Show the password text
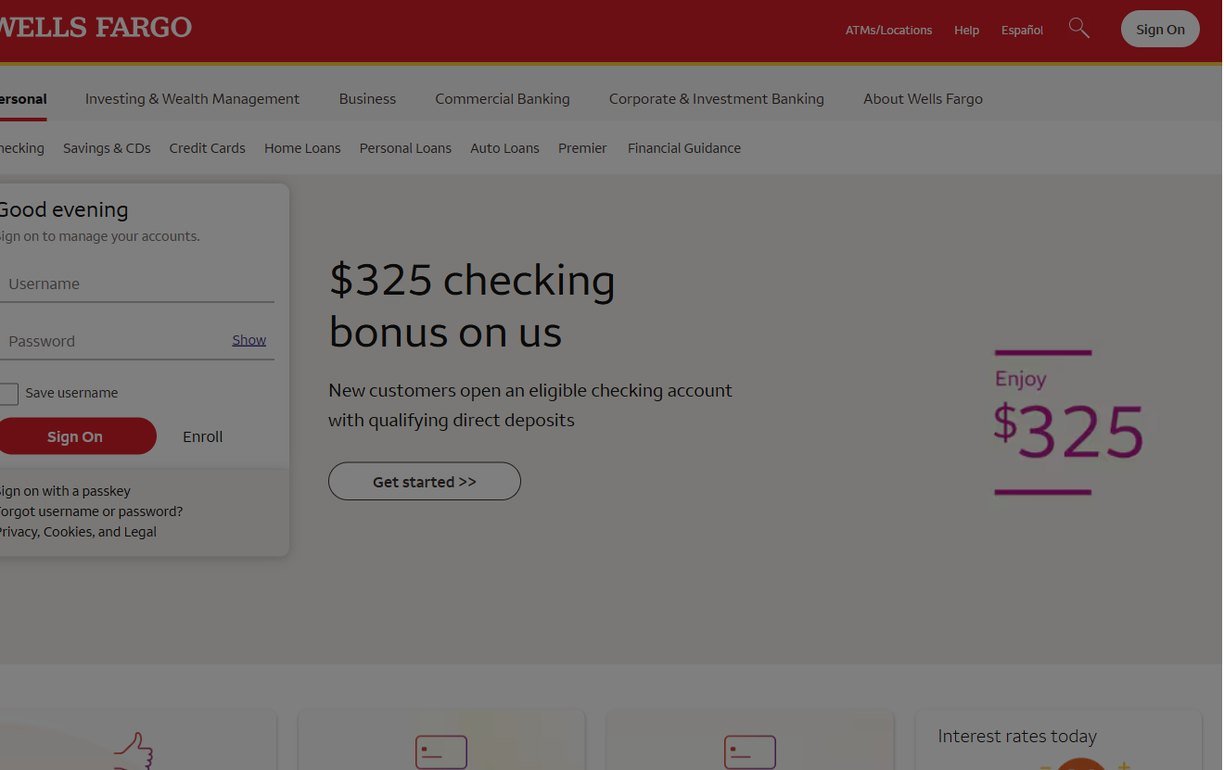Image resolution: width=1224 pixels, height=770 pixels. click(x=249, y=340)
